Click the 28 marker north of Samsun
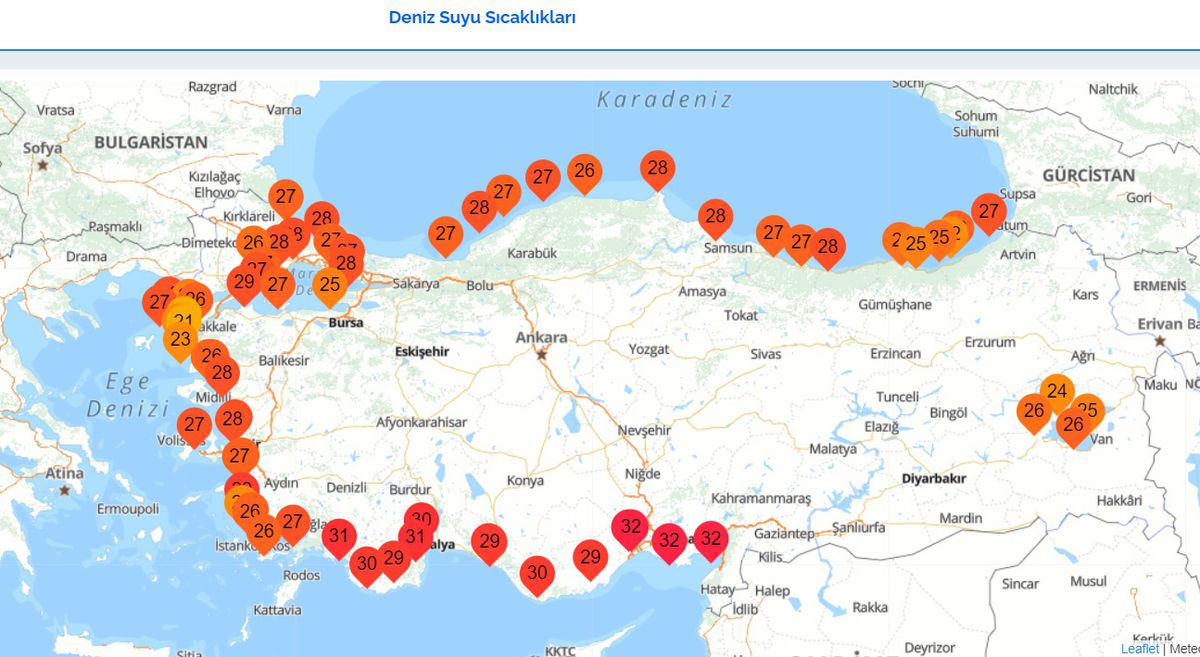1200x657 pixels. [715, 217]
